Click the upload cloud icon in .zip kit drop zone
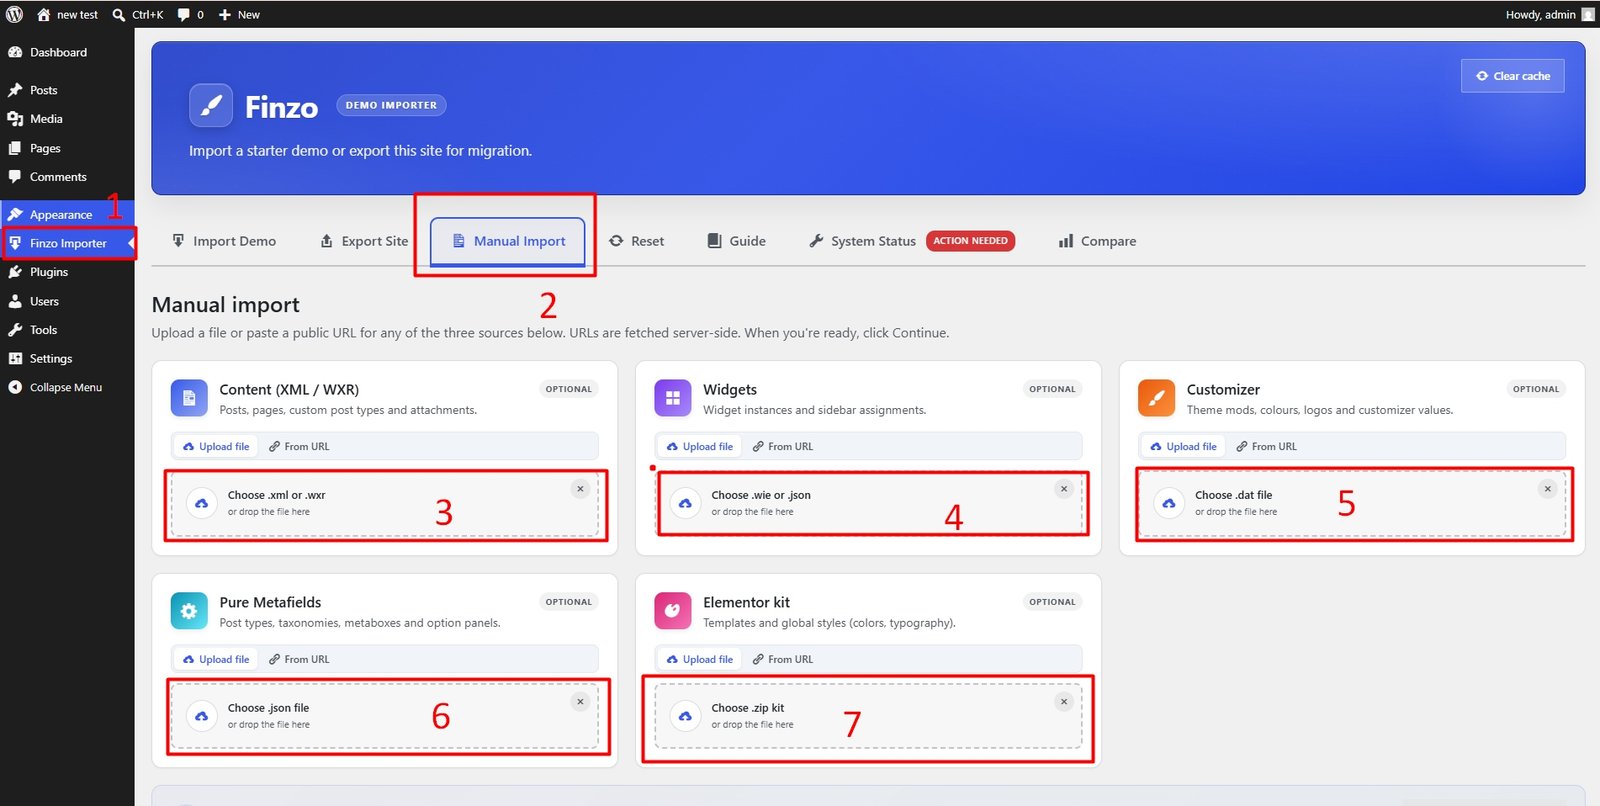Screen dimensions: 1600x806 tap(685, 716)
